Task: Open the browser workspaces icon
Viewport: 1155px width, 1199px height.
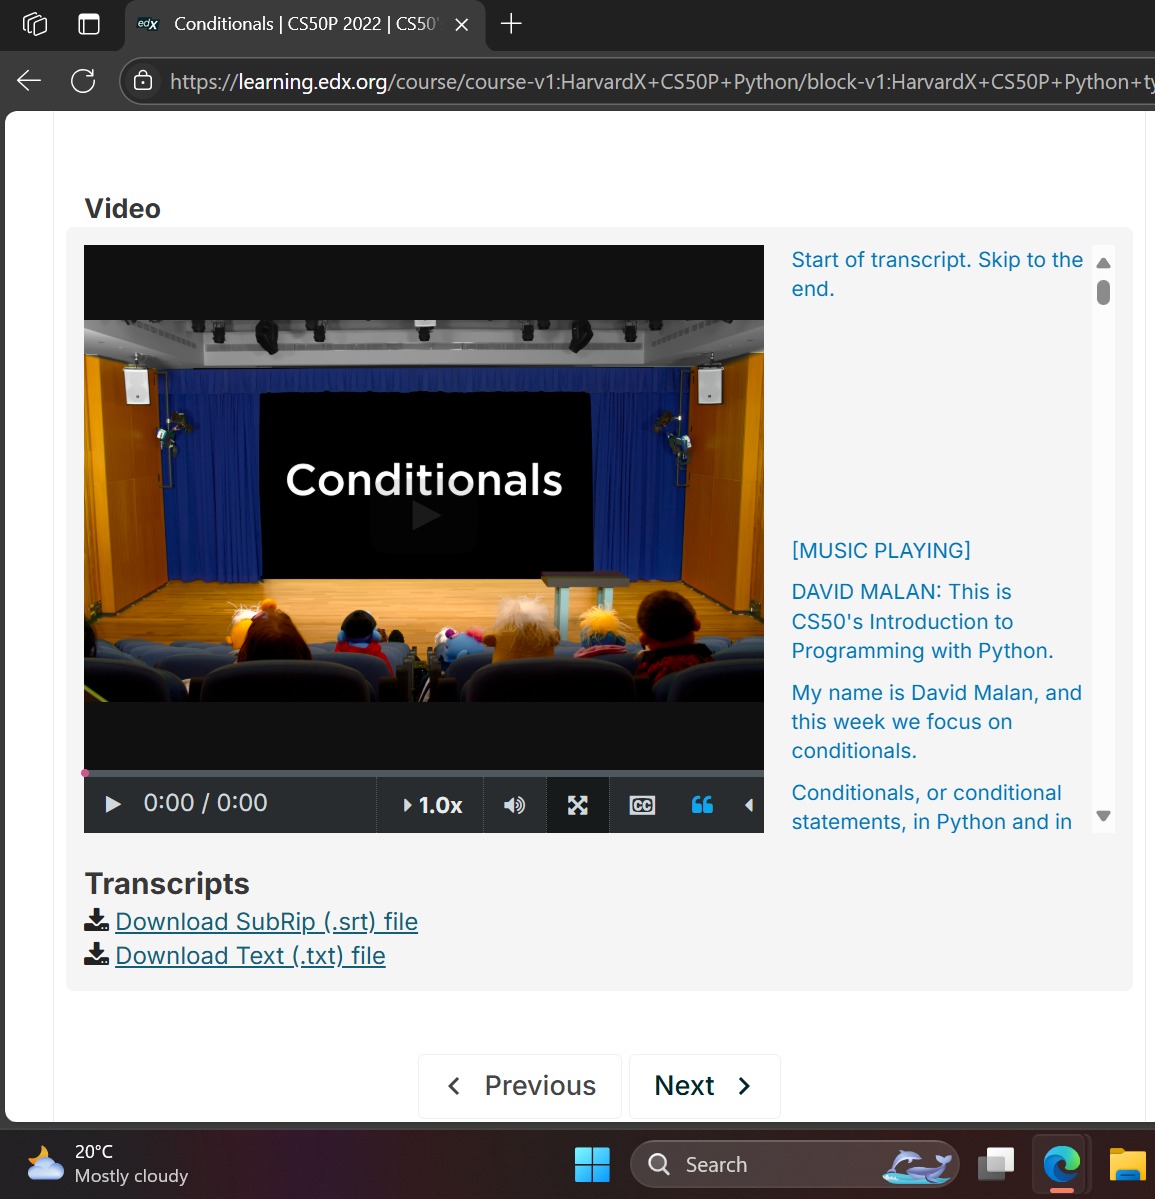Action: pyautogui.click(x=35, y=24)
